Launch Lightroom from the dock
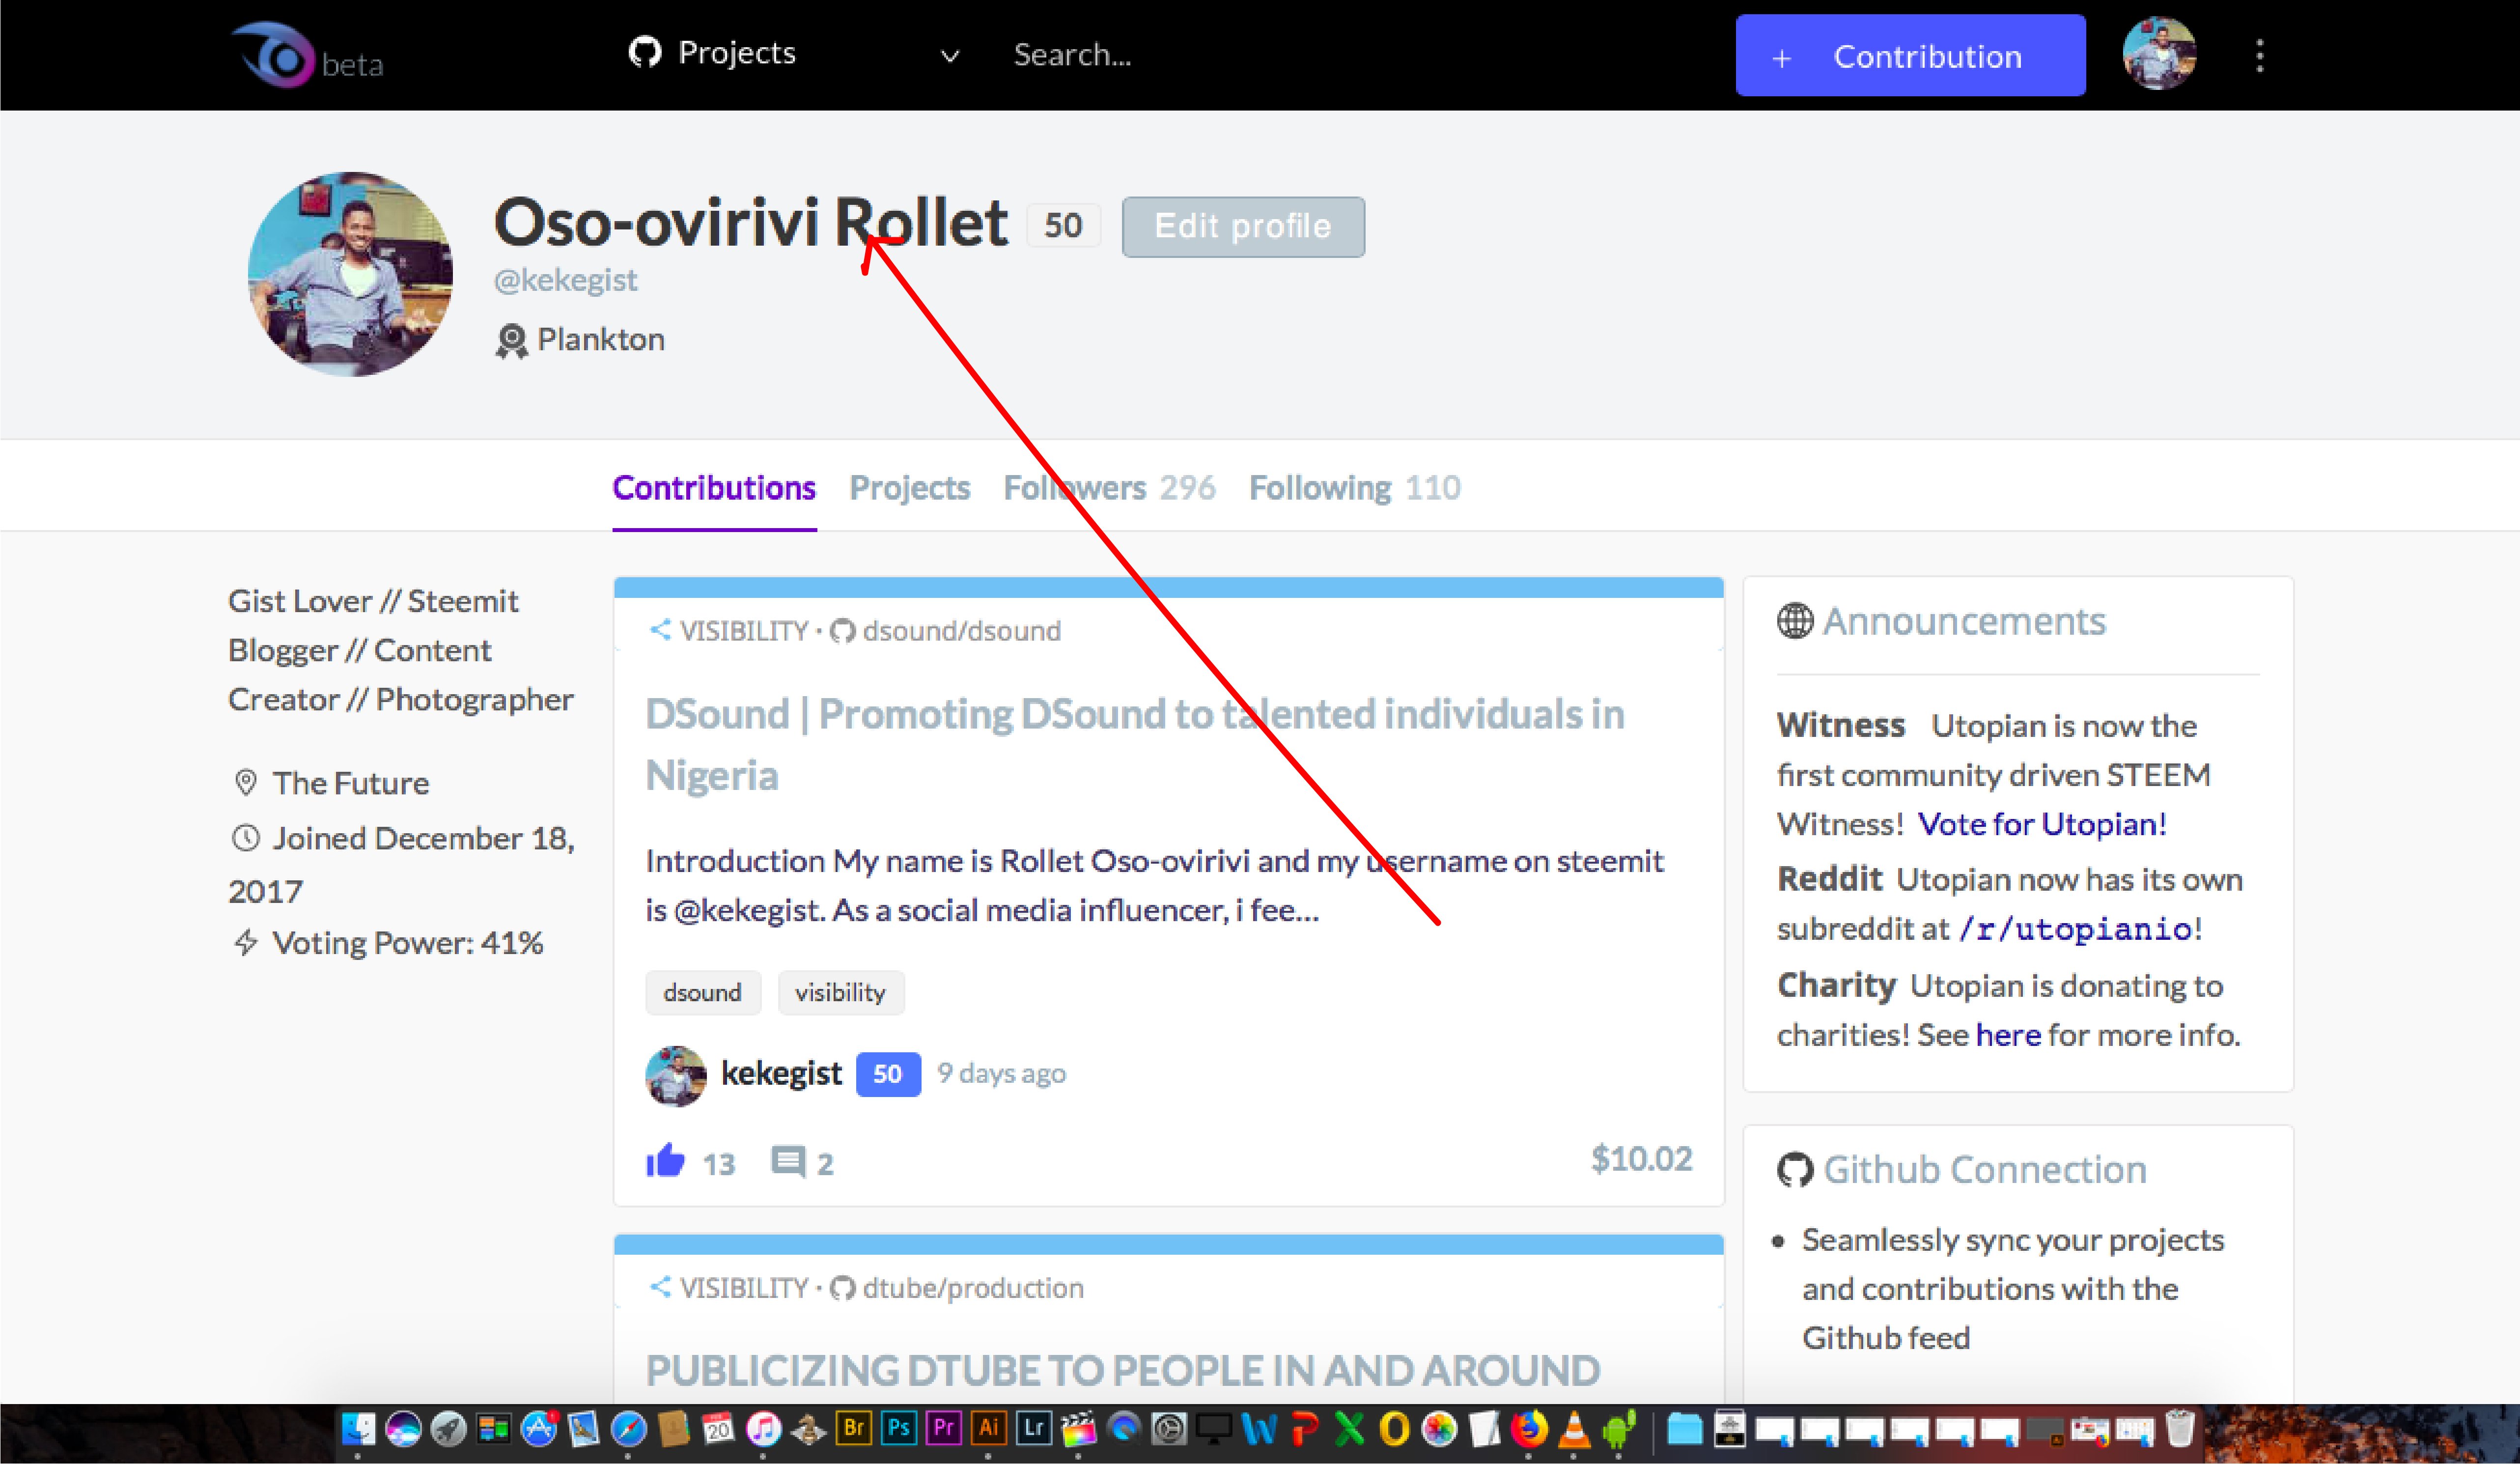2520x1464 pixels. [x=1034, y=1428]
